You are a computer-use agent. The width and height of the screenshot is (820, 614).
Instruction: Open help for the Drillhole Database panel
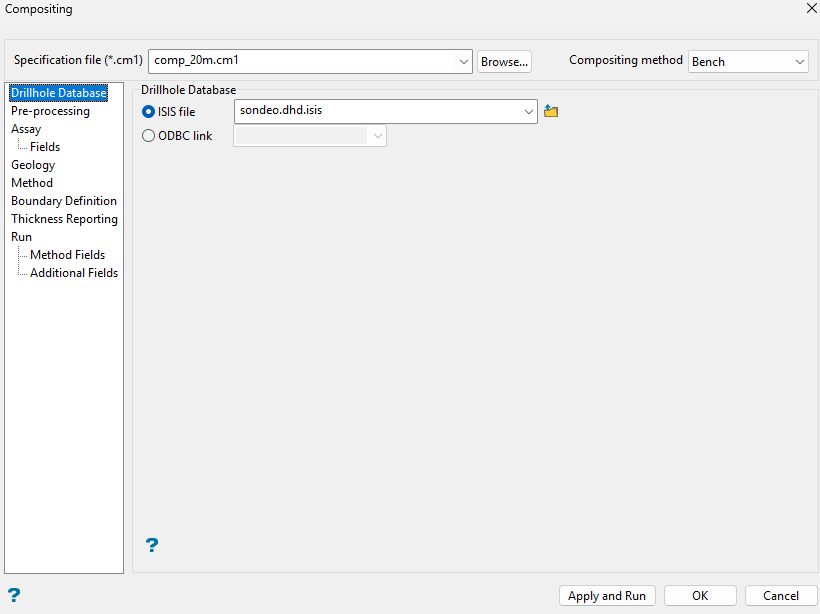[x=152, y=545]
